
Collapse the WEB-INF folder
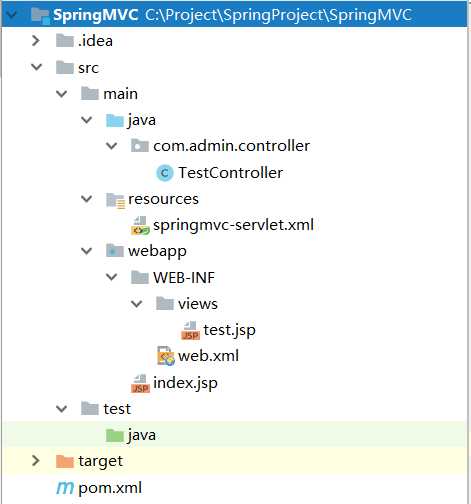111,277
